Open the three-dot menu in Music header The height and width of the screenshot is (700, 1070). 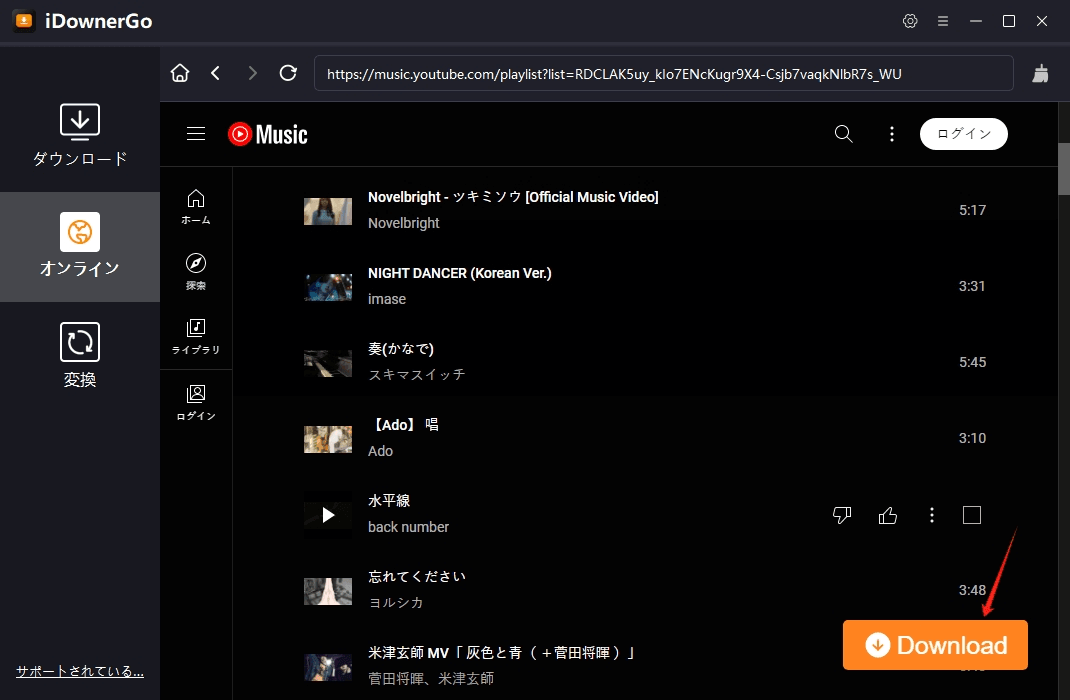(x=891, y=133)
